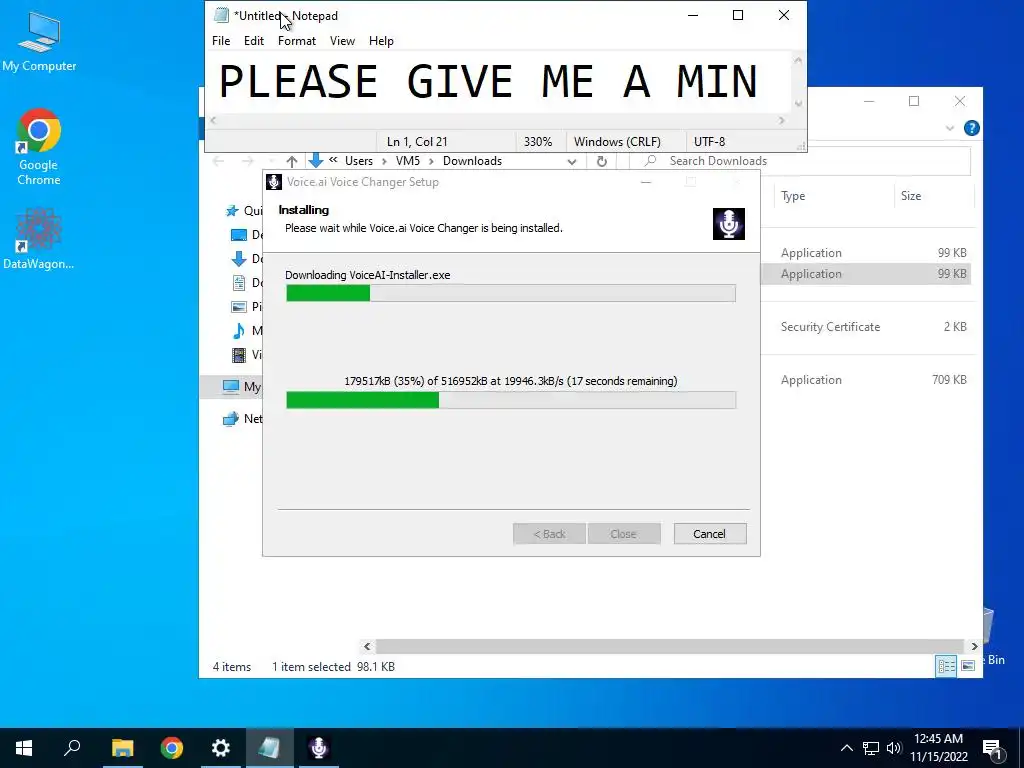Screen dimensions: 1024x768
Task: Click the Explorer refresh button
Action: [601, 161]
